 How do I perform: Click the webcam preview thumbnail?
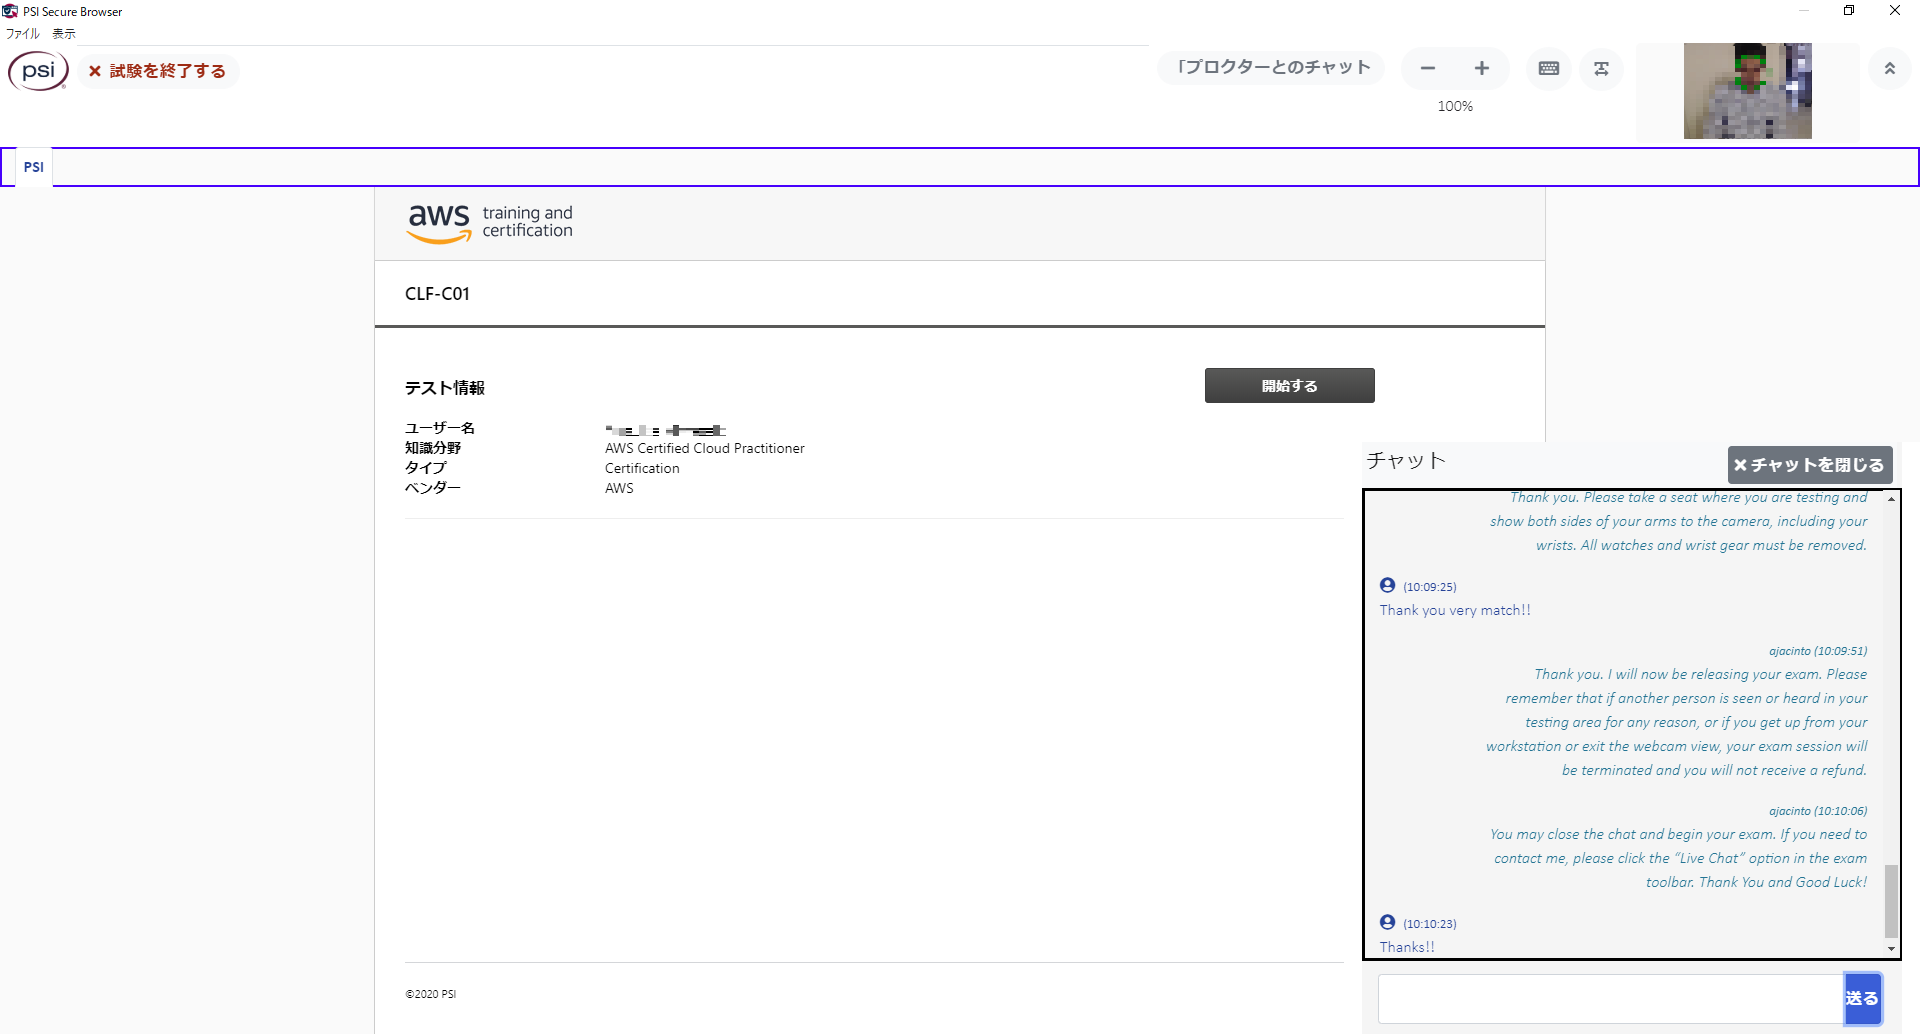pyautogui.click(x=1747, y=91)
